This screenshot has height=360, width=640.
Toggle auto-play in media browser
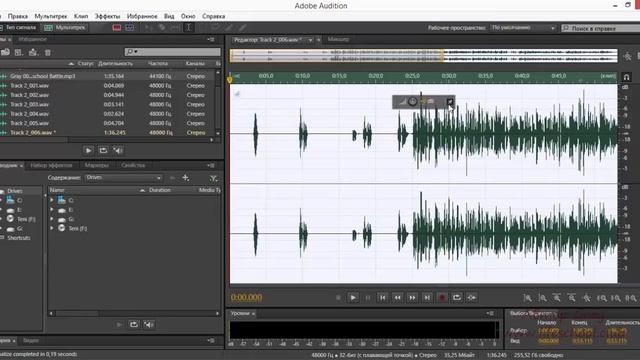pyautogui.click(x=149, y=324)
